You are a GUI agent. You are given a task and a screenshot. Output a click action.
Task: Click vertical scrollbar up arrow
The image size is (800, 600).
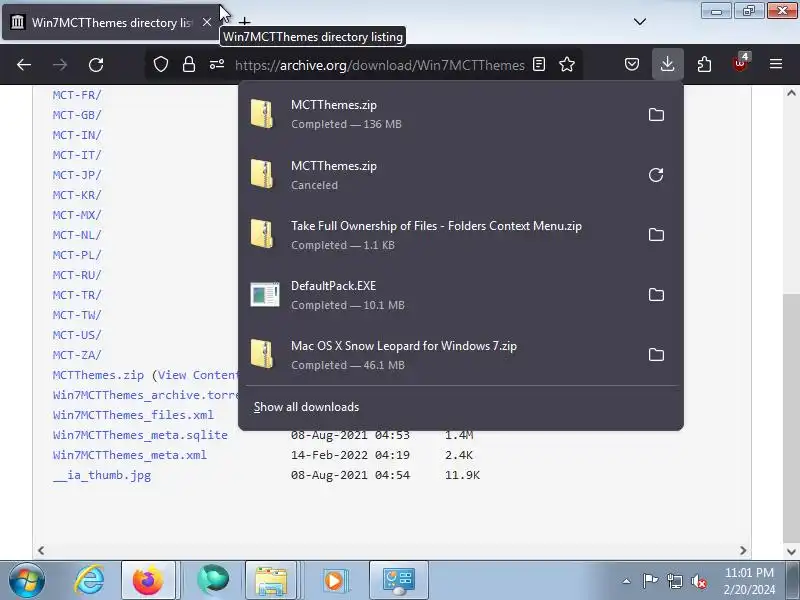coord(791,93)
